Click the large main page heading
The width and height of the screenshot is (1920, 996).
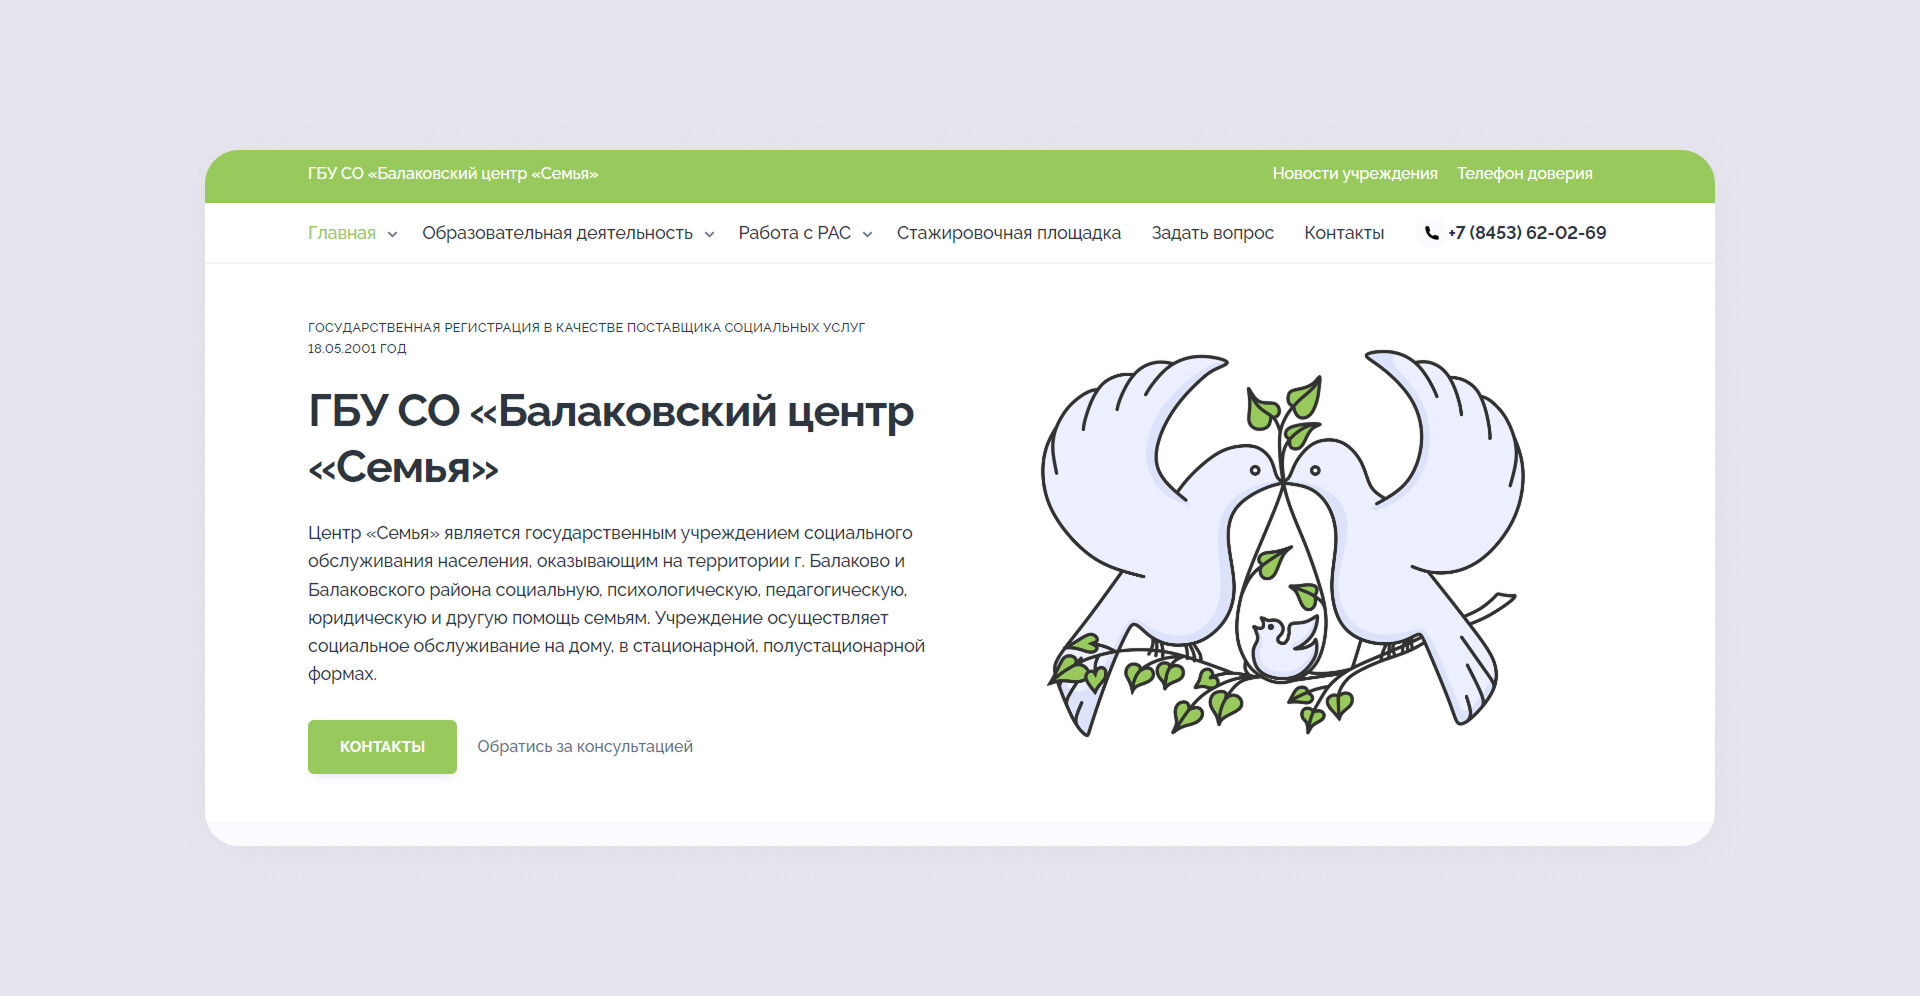(610, 438)
